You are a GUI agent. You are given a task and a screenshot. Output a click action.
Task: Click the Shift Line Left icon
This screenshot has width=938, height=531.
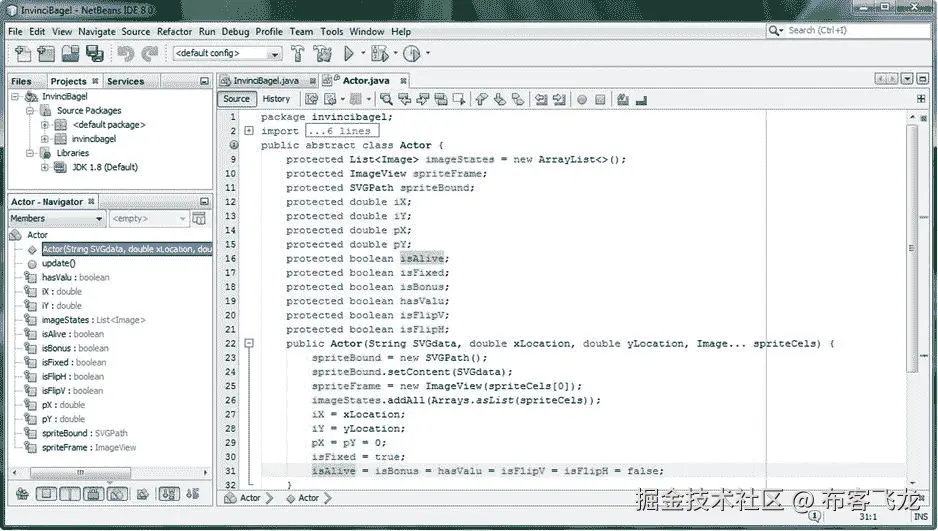pyautogui.click(x=541, y=99)
